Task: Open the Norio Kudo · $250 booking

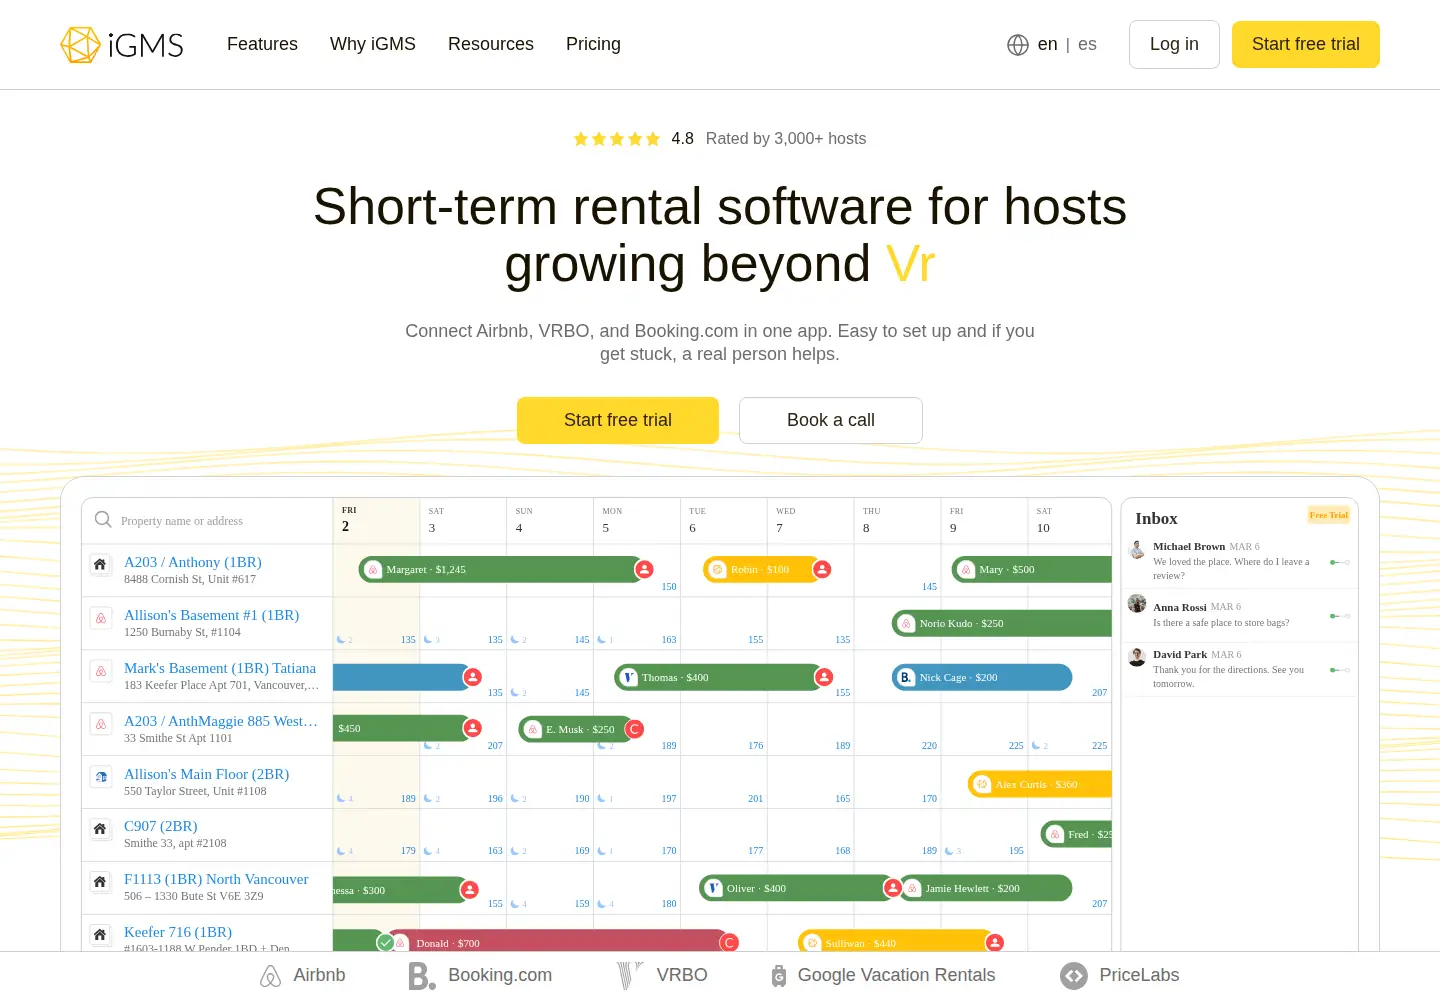Action: 1002,623
